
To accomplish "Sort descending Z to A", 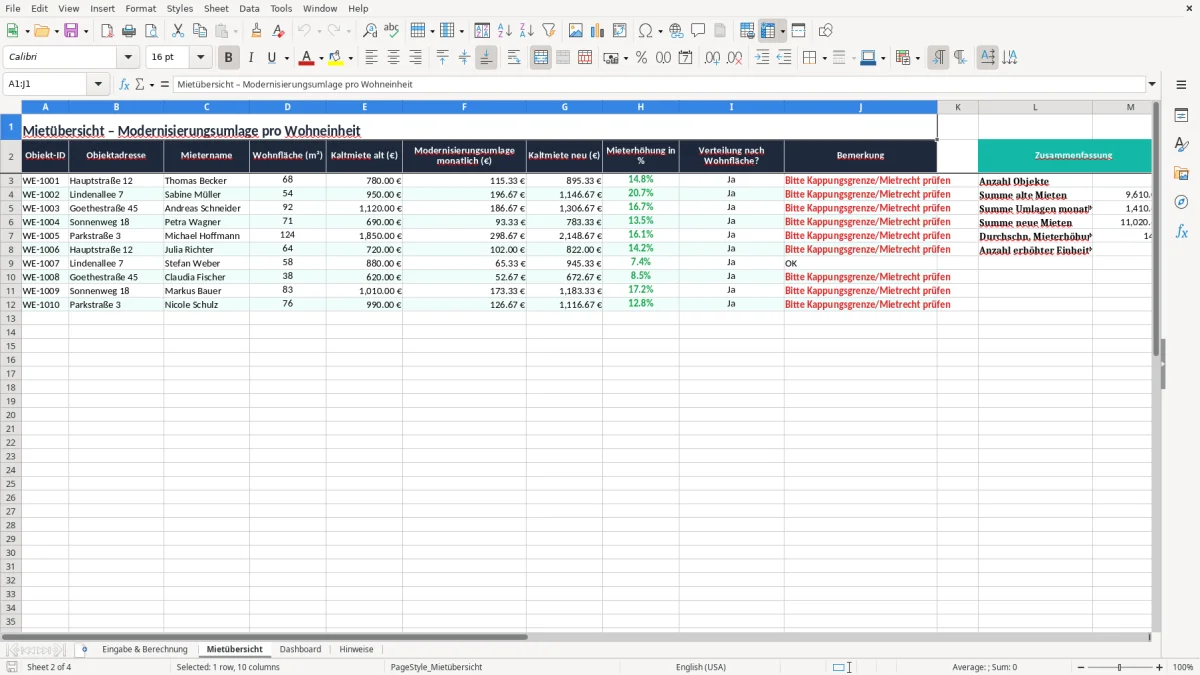I will [527, 31].
